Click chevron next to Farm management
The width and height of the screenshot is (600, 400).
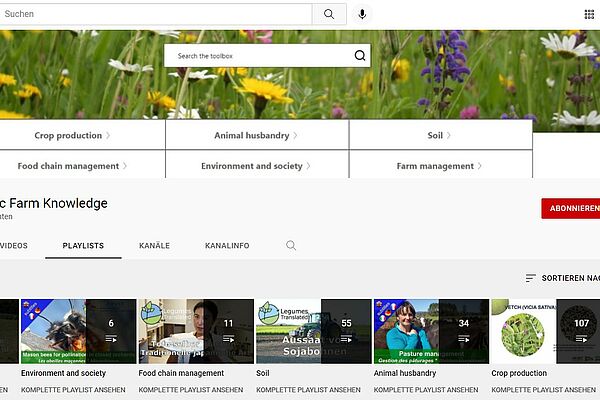click(479, 166)
